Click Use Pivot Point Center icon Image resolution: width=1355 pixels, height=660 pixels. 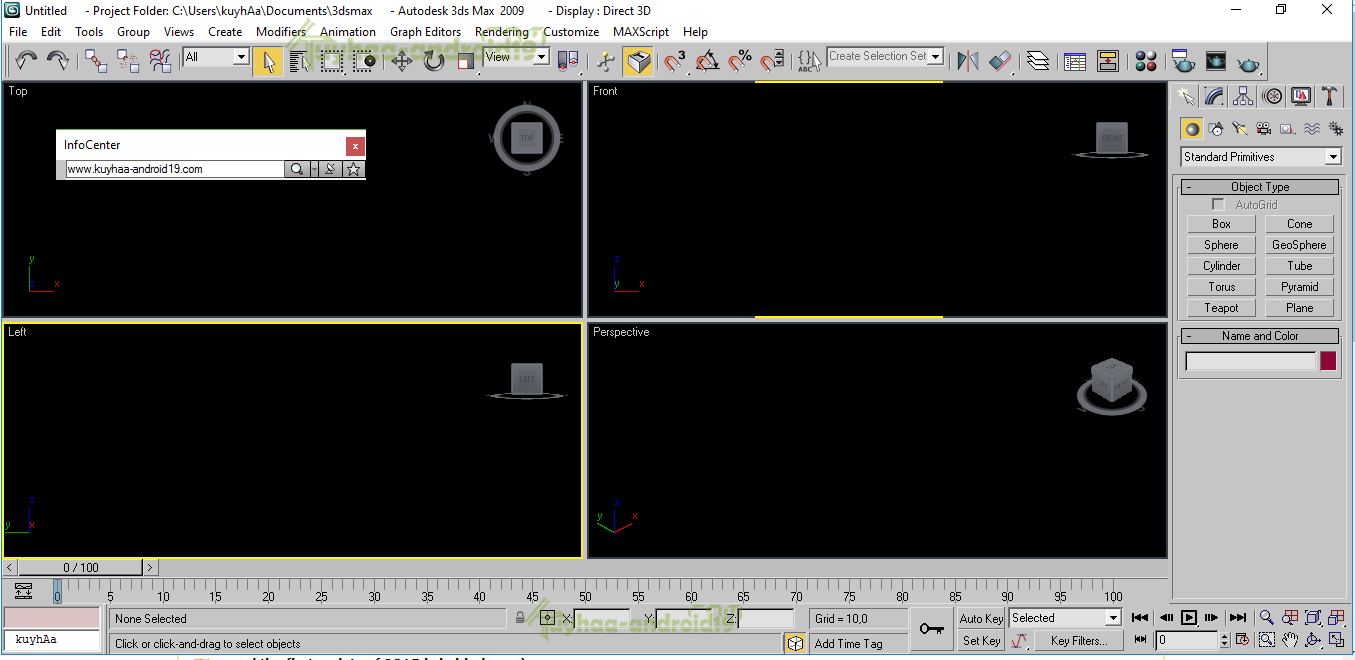click(567, 61)
